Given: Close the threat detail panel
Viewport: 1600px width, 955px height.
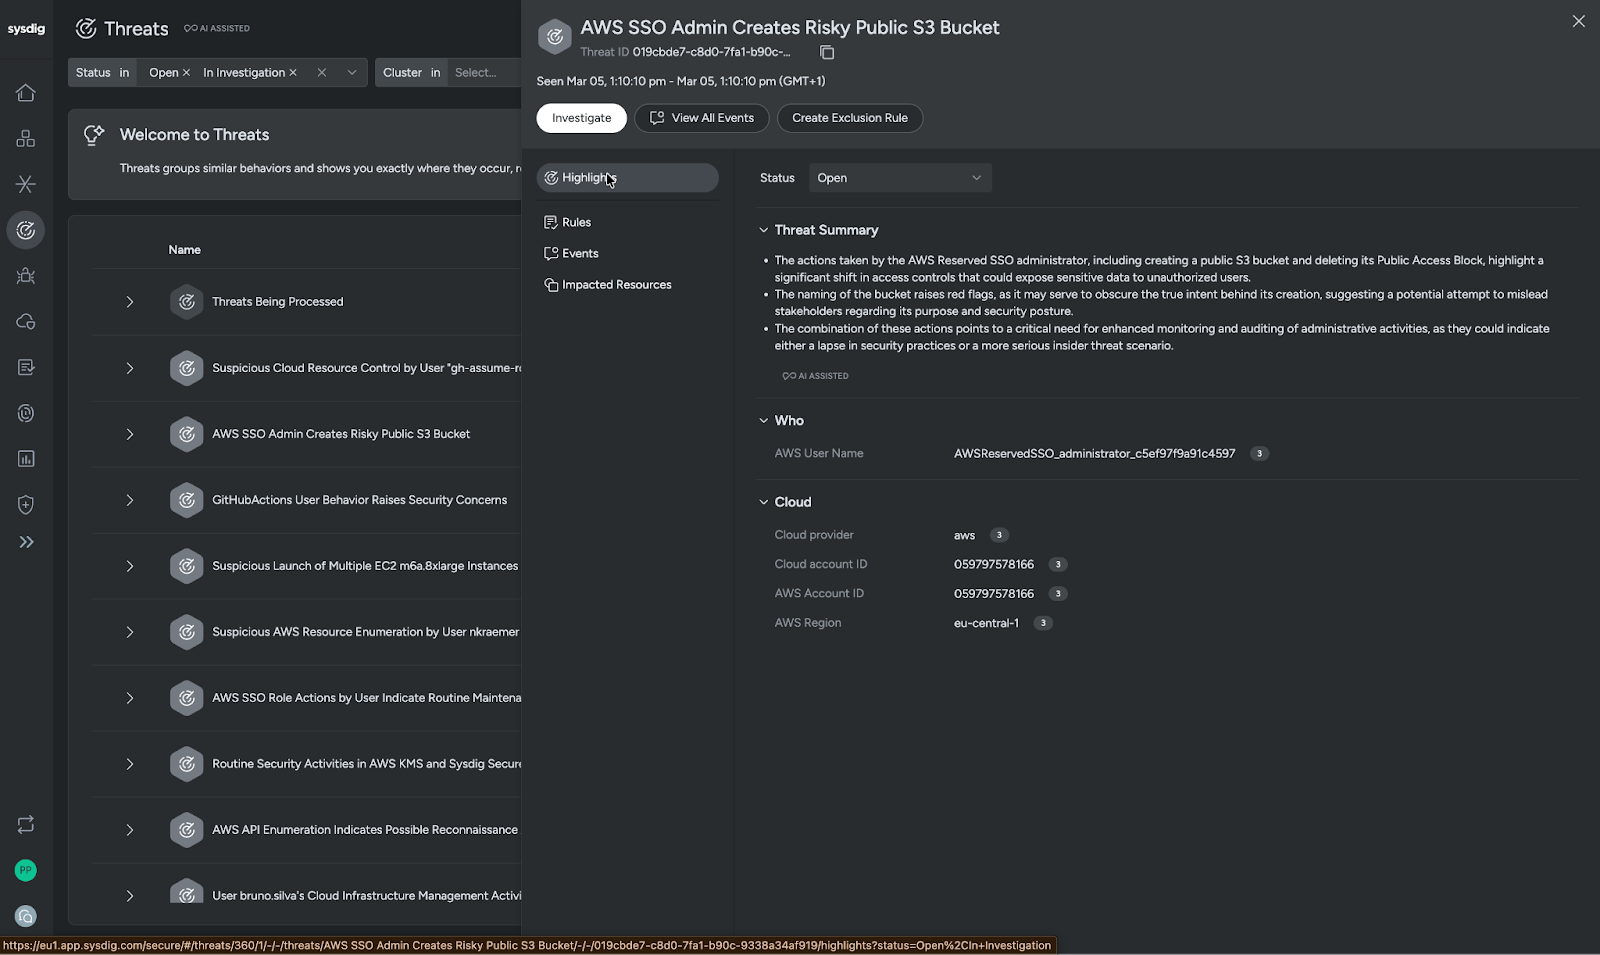Looking at the screenshot, I should pos(1579,21).
